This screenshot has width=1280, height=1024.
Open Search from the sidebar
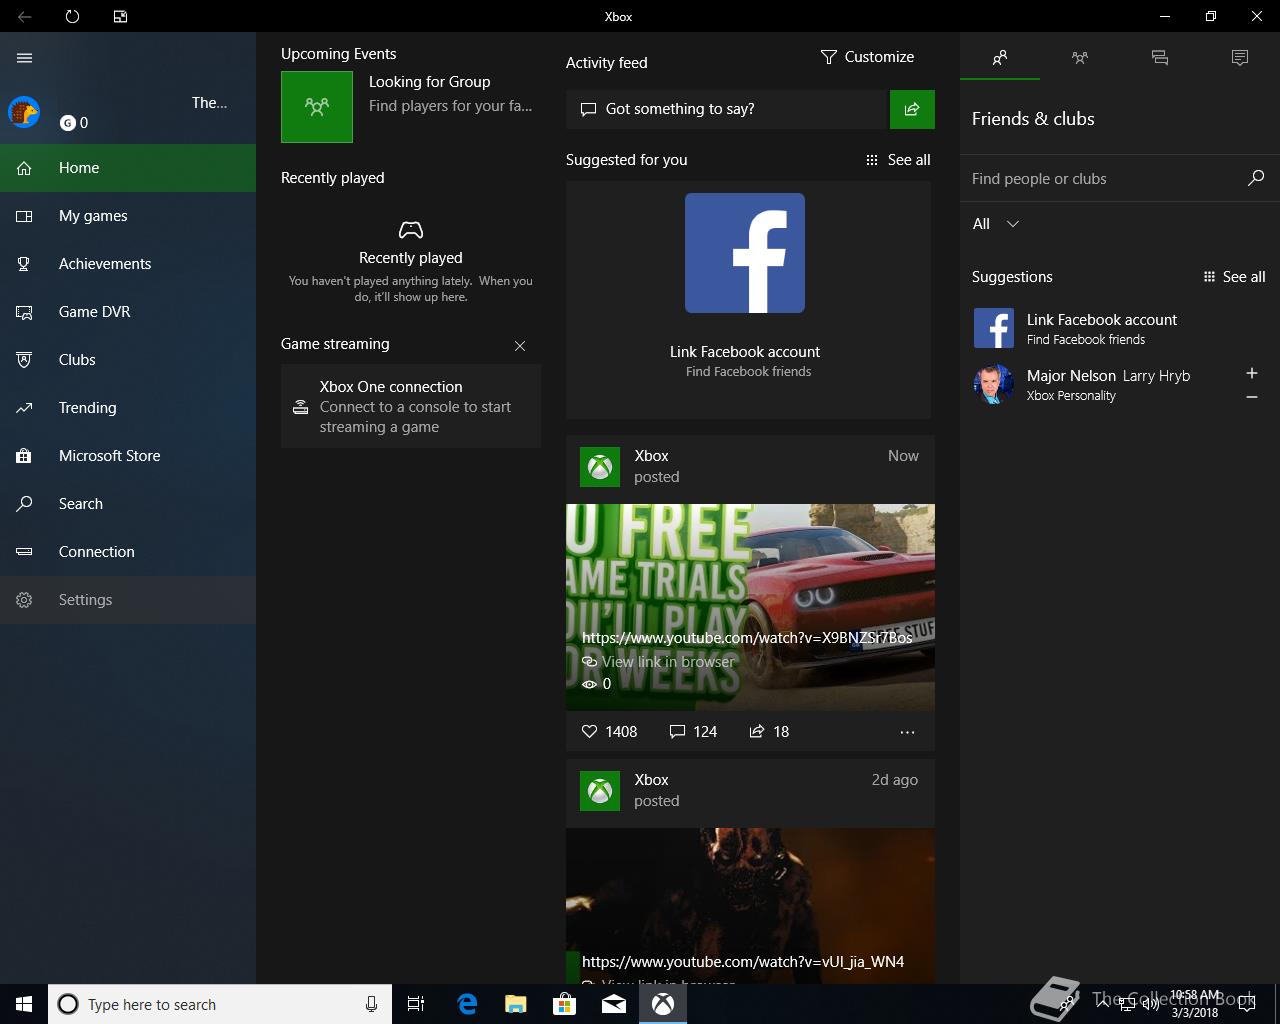click(x=128, y=504)
